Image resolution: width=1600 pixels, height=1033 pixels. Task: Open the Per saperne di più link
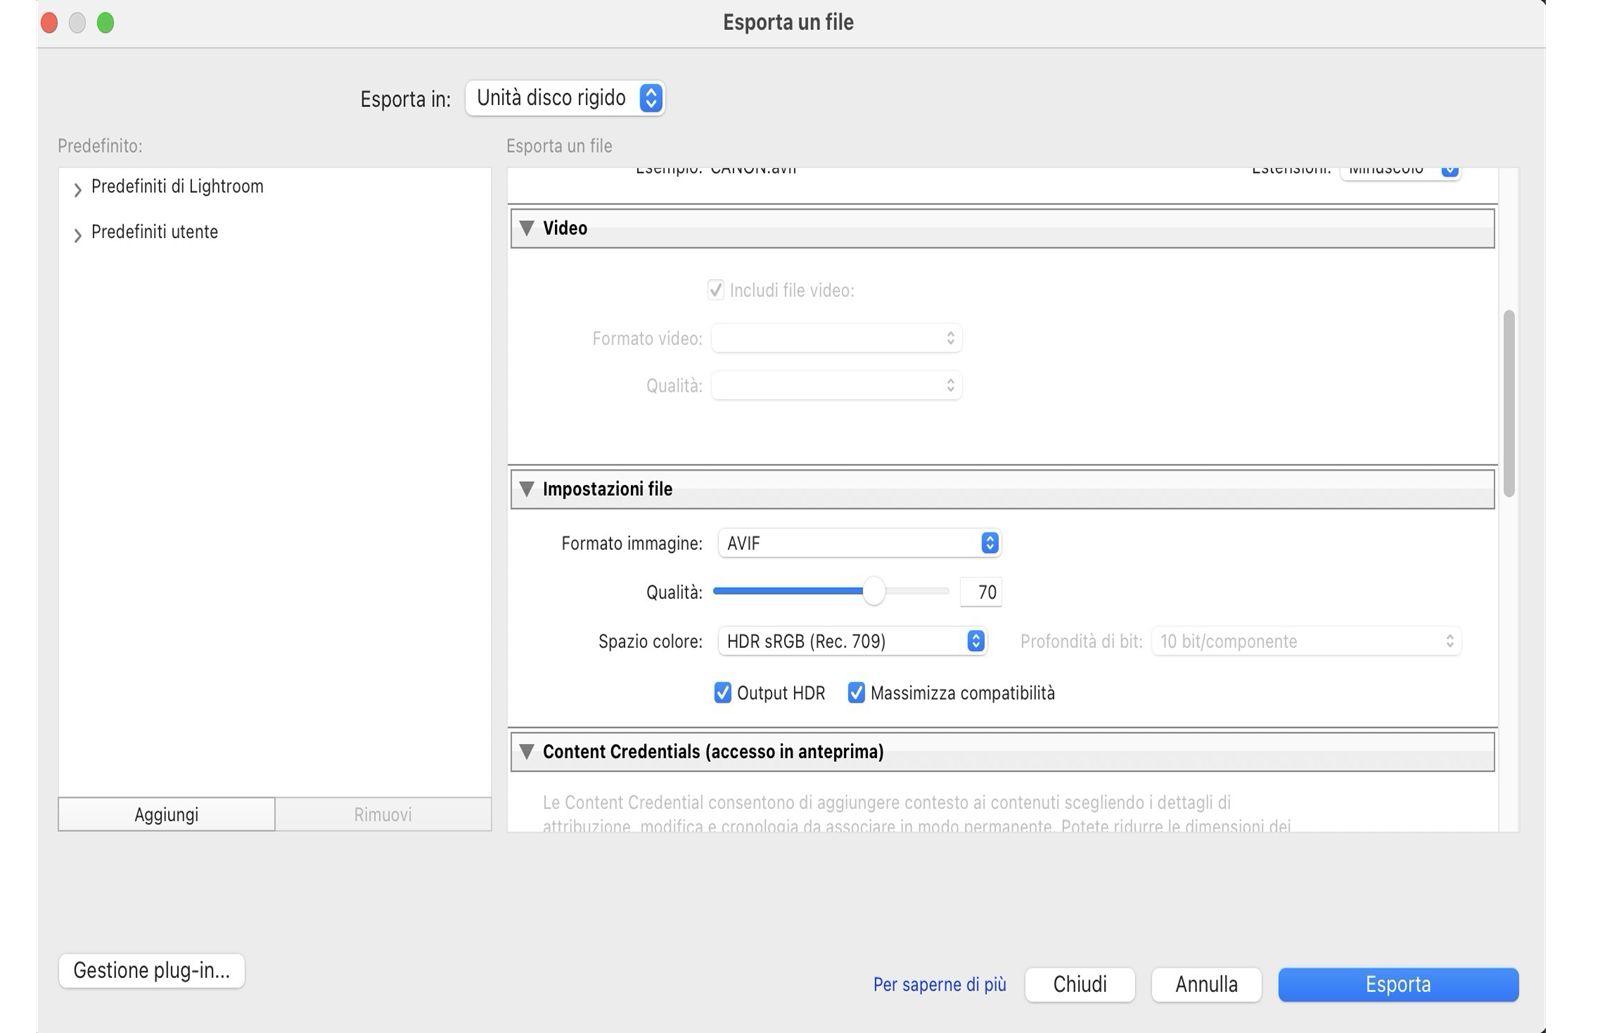pyautogui.click(x=939, y=985)
